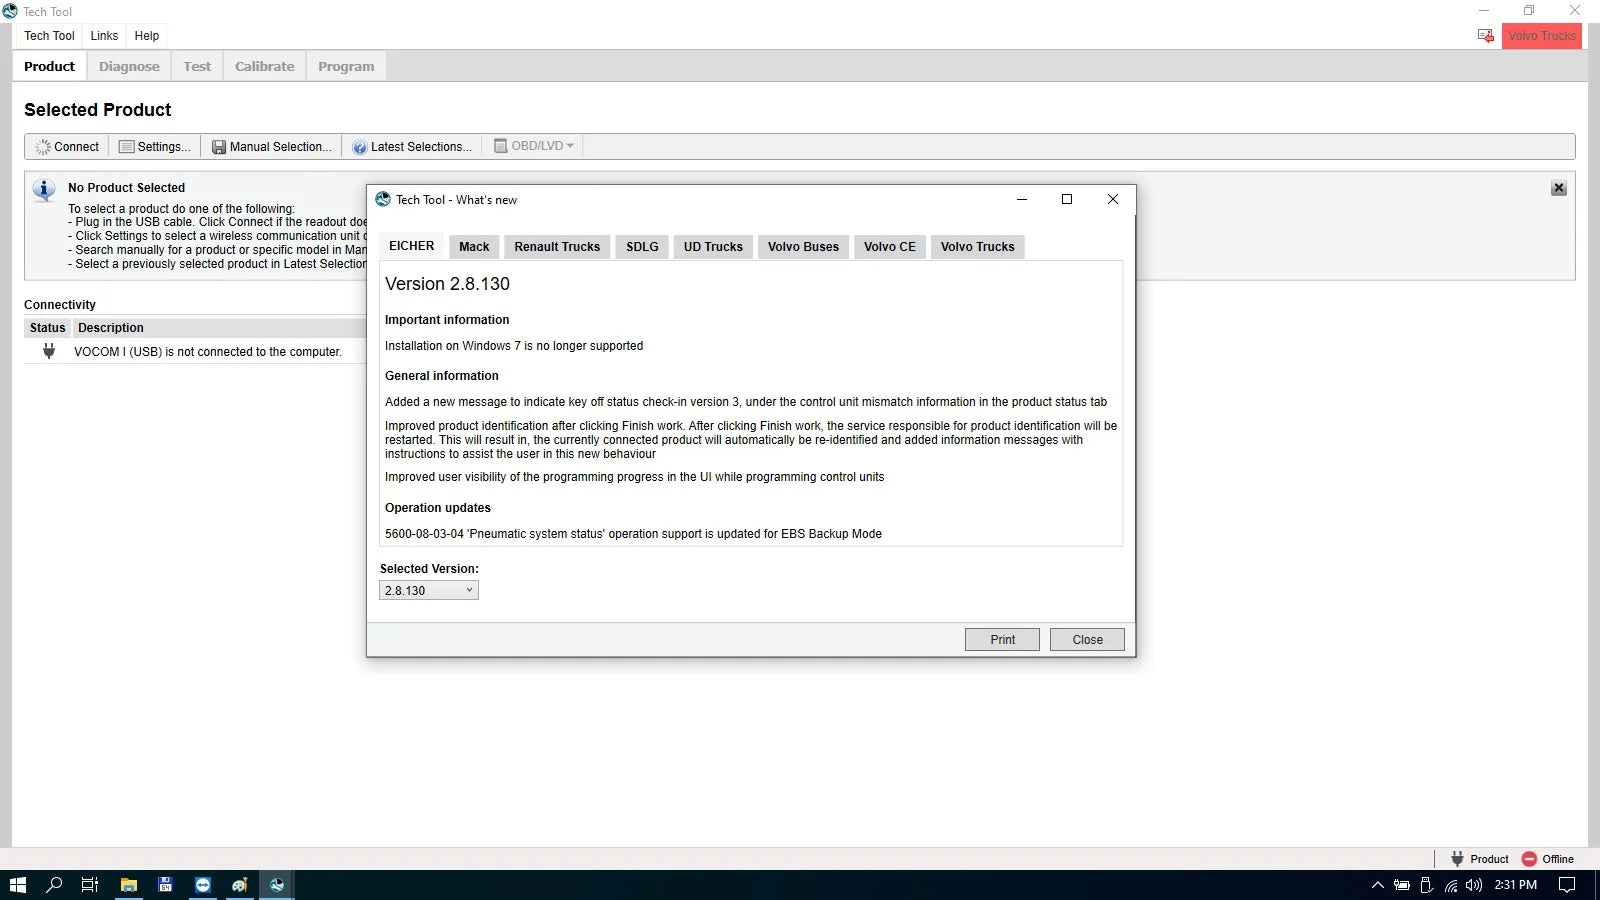Select the UD Trucks tab

click(713, 247)
